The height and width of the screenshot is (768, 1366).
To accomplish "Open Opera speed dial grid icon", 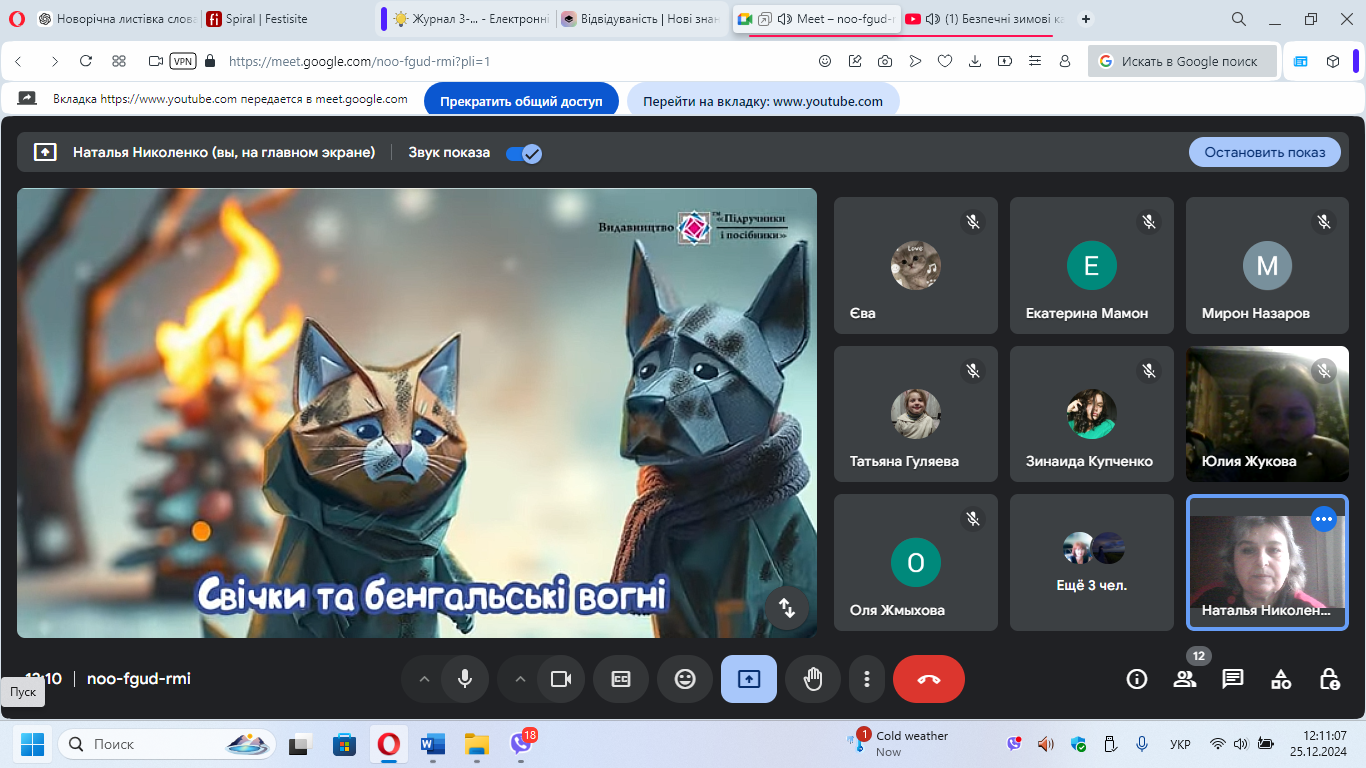I will (119, 61).
